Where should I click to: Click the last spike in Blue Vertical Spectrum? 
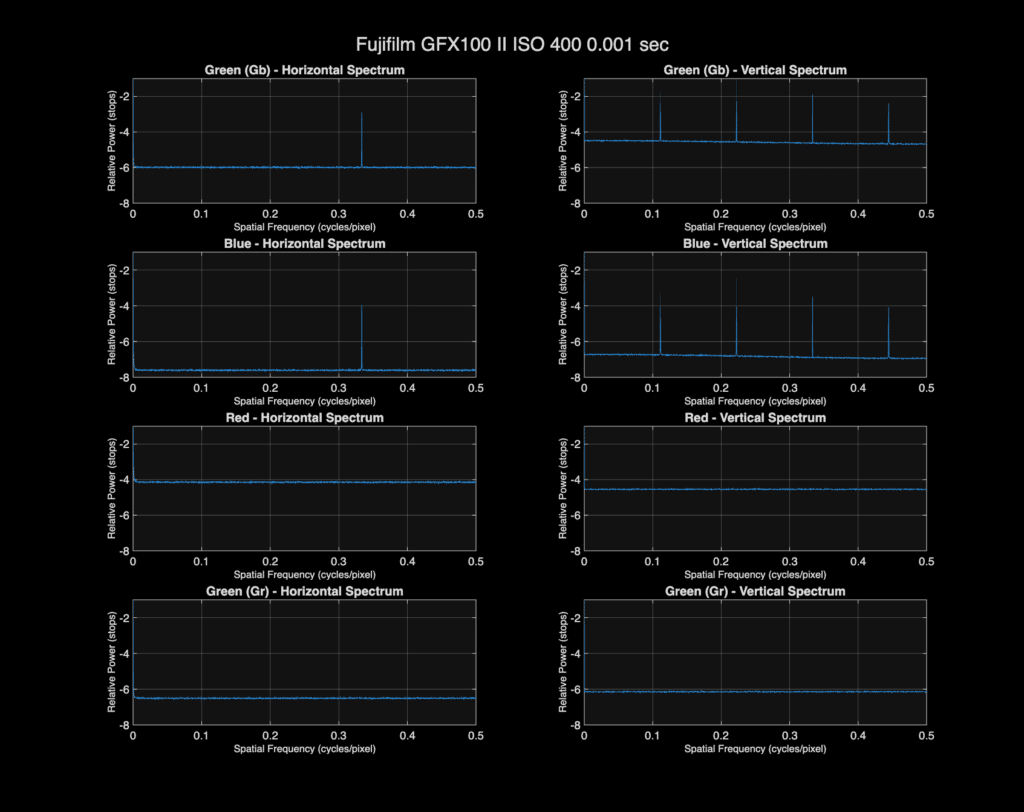tap(888, 333)
